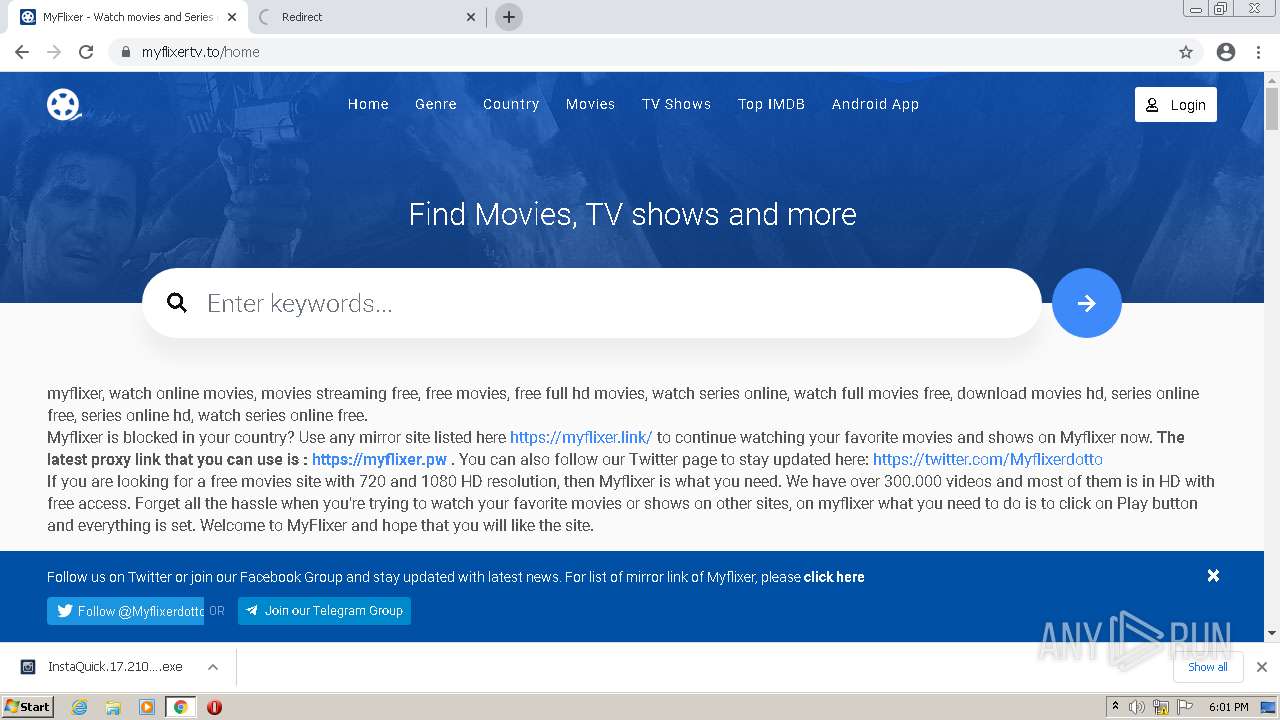The width and height of the screenshot is (1280, 720).
Task: Open the Chrome profile avatar icon
Action: tap(1226, 52)
